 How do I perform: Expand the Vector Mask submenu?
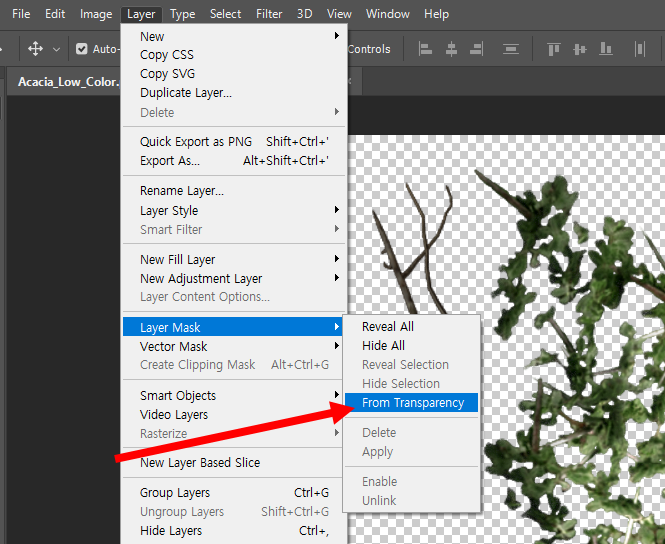(232, 346)
